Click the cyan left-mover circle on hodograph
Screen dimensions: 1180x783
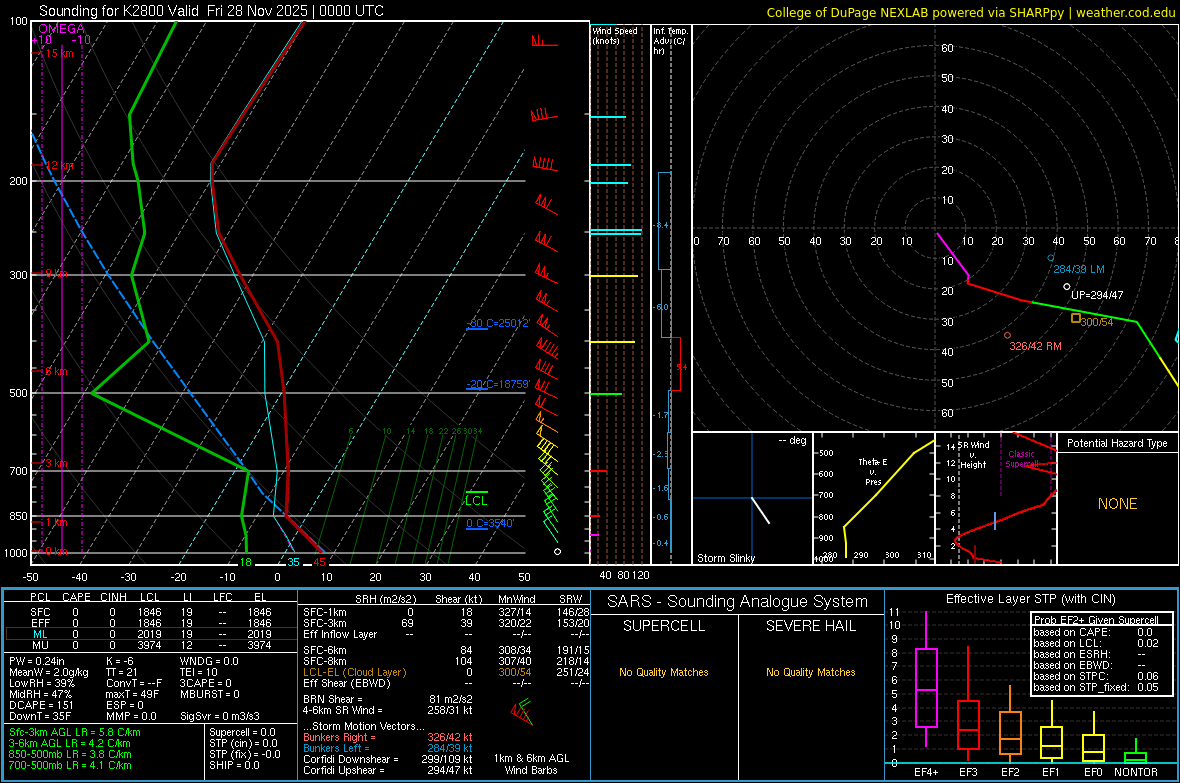[1051, 258]
